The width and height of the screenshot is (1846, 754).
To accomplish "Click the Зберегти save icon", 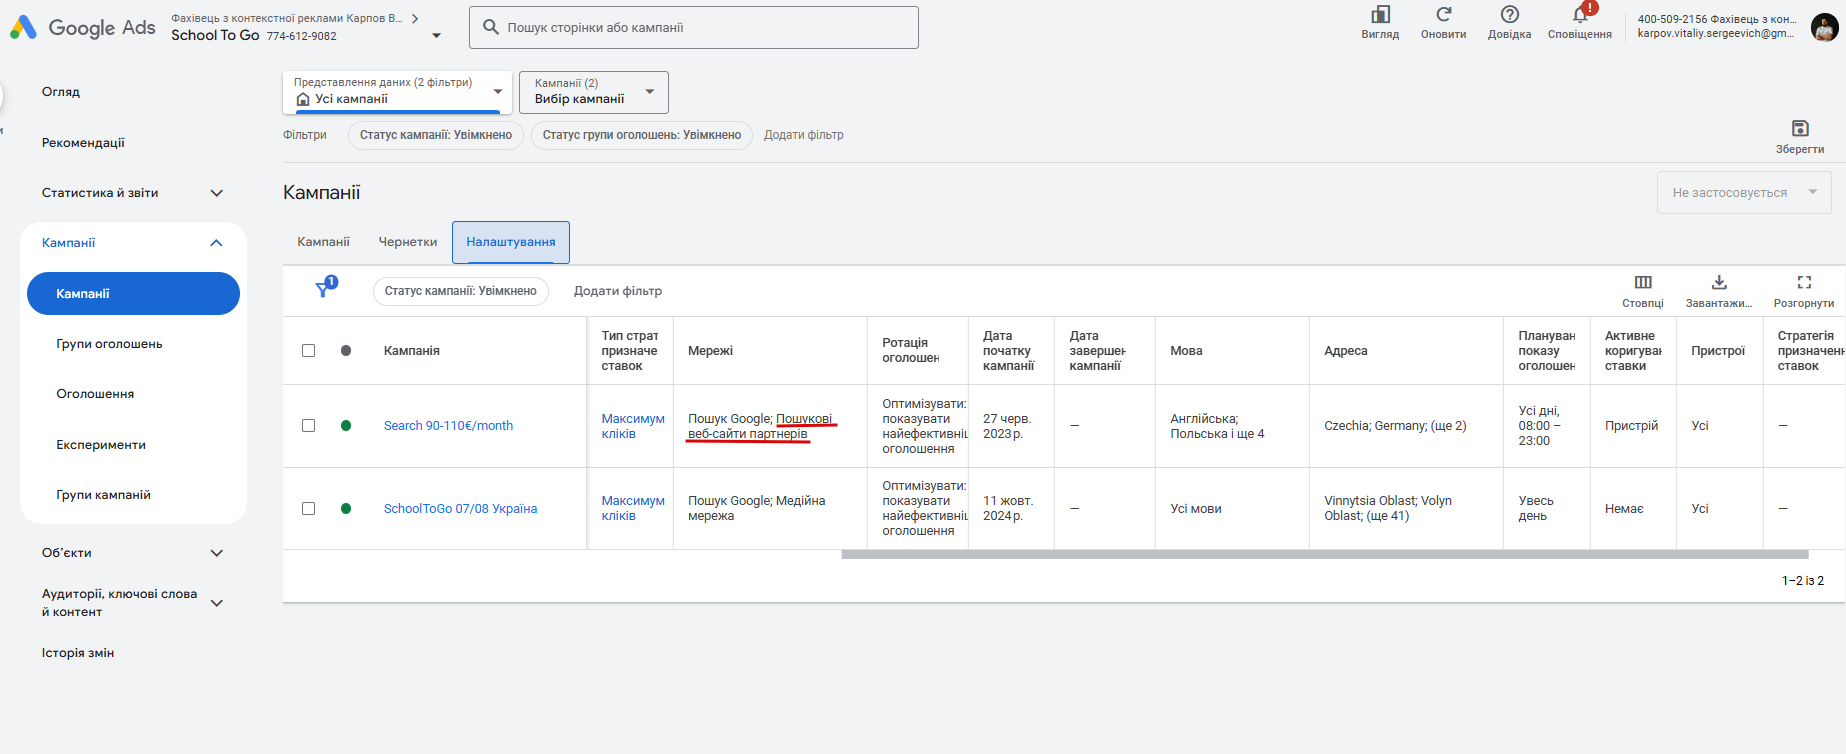I will (x=1800, y=128).
